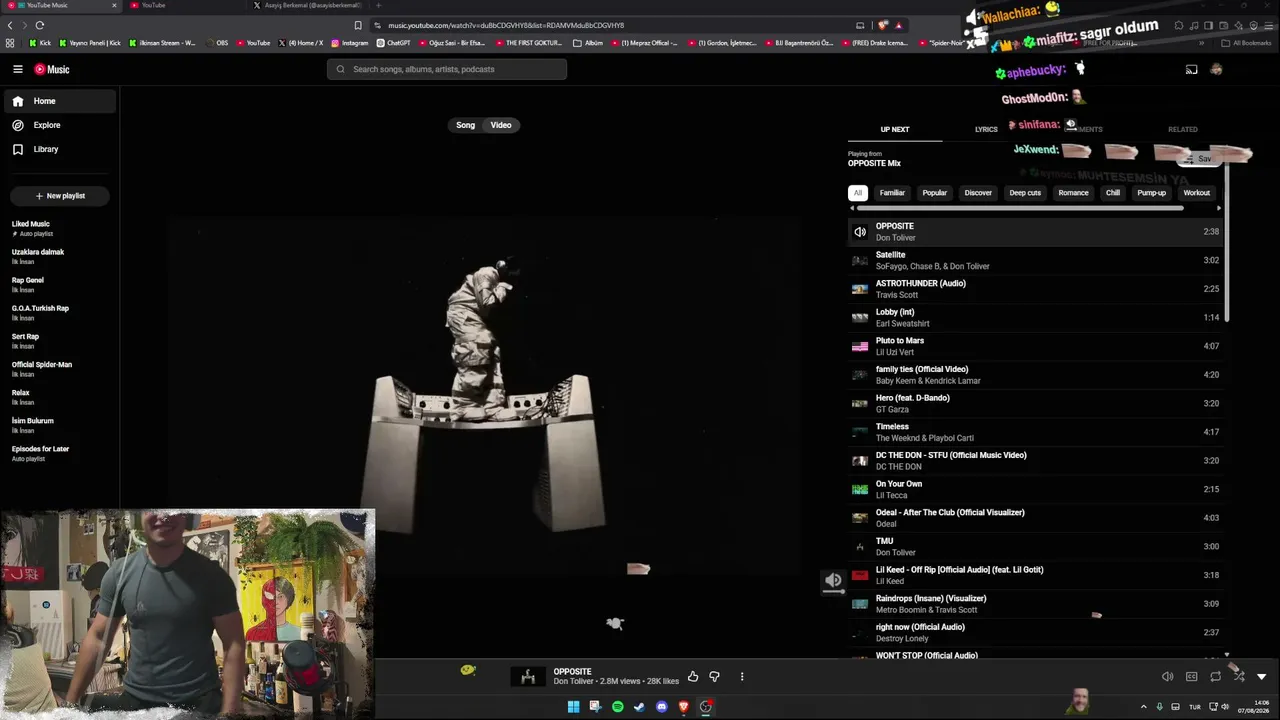Open the three-dot menu for OPPOSITE
Image resolution: width=1280 pixels, height=720 pixels.
click(x=742, y=677)
